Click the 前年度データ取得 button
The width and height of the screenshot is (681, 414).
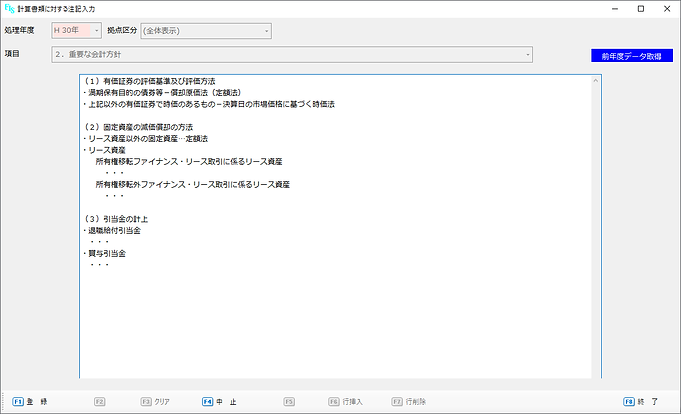click(631, 56)
